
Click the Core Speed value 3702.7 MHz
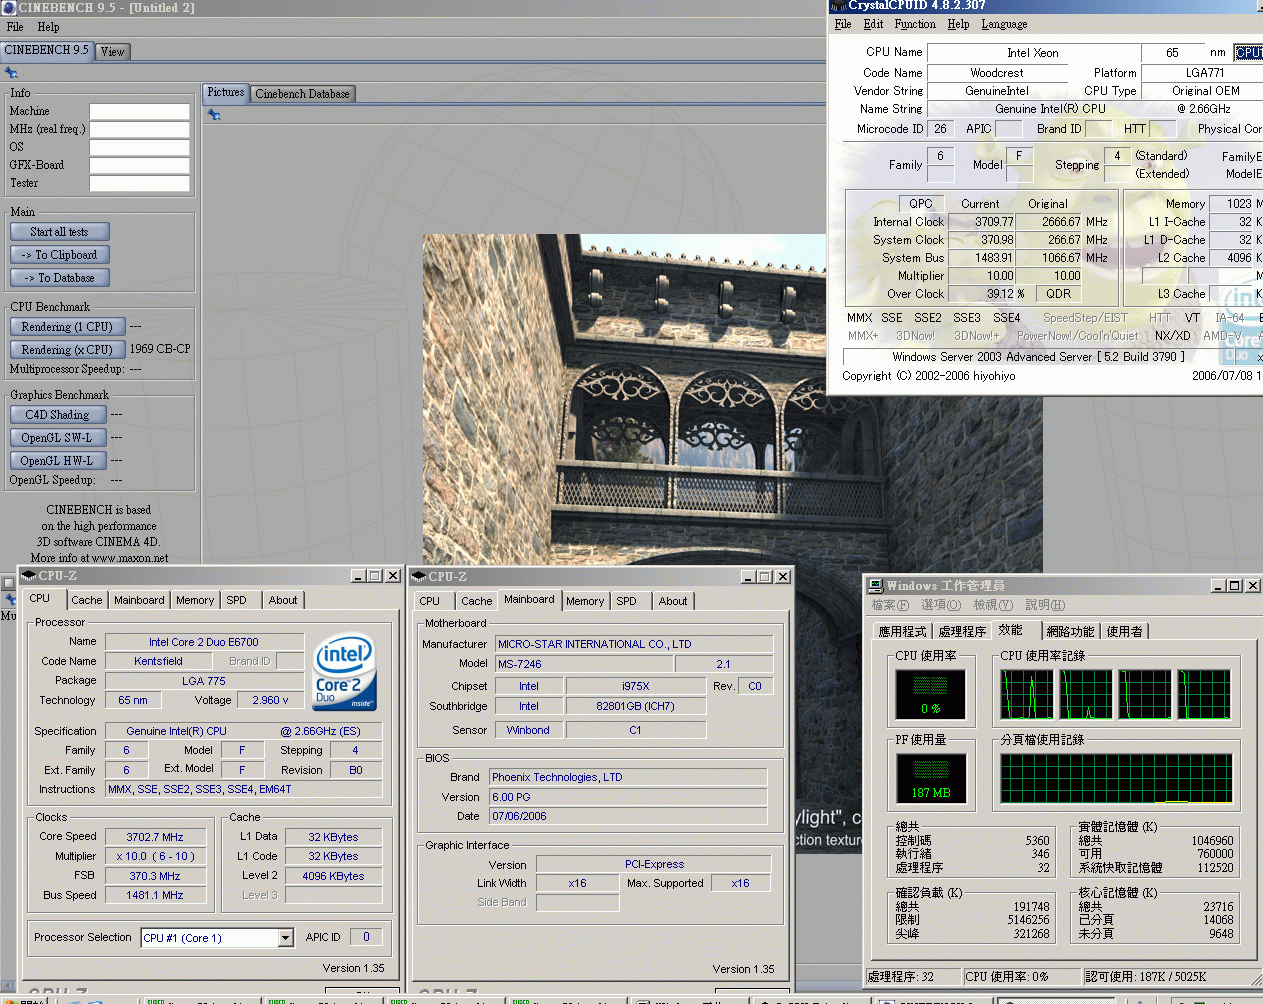[x=155, y=837]
